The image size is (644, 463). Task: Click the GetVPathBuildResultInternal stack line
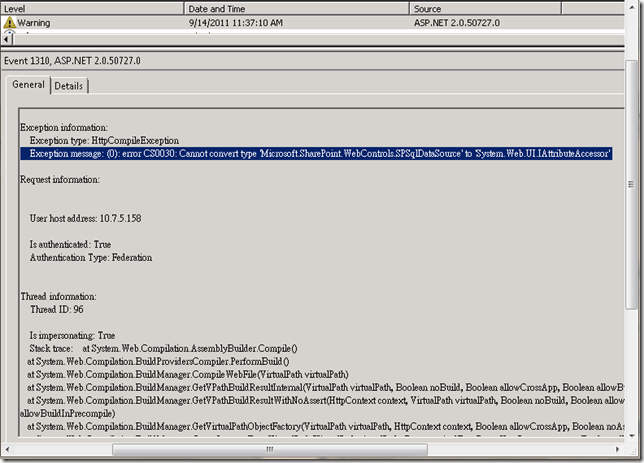pyautogui.click(x=326, y=387)
